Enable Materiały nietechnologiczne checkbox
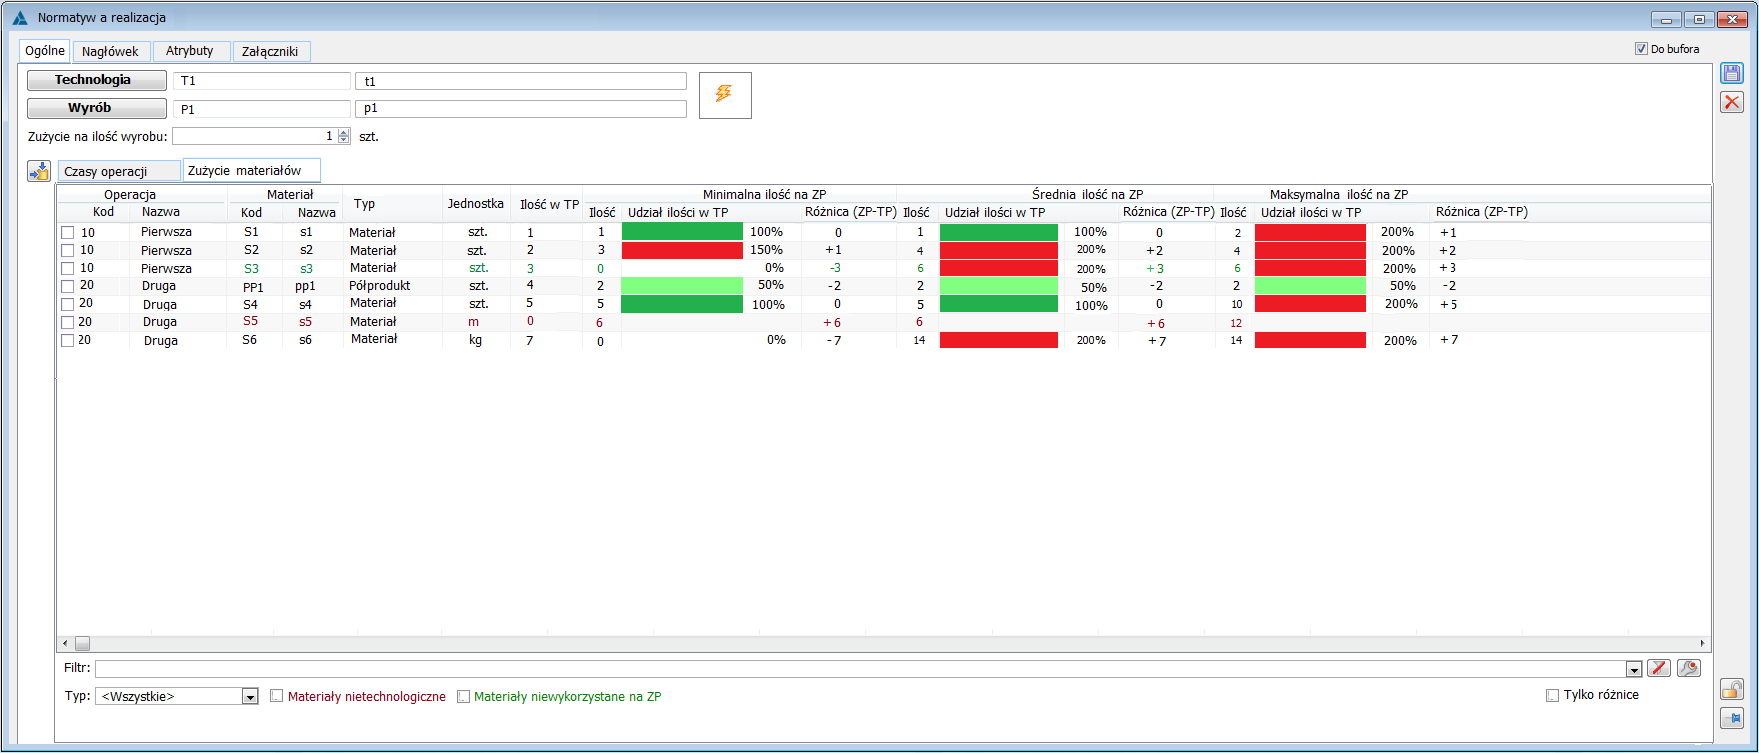This screenshot has height=753, width=1759. click(277, 696)
